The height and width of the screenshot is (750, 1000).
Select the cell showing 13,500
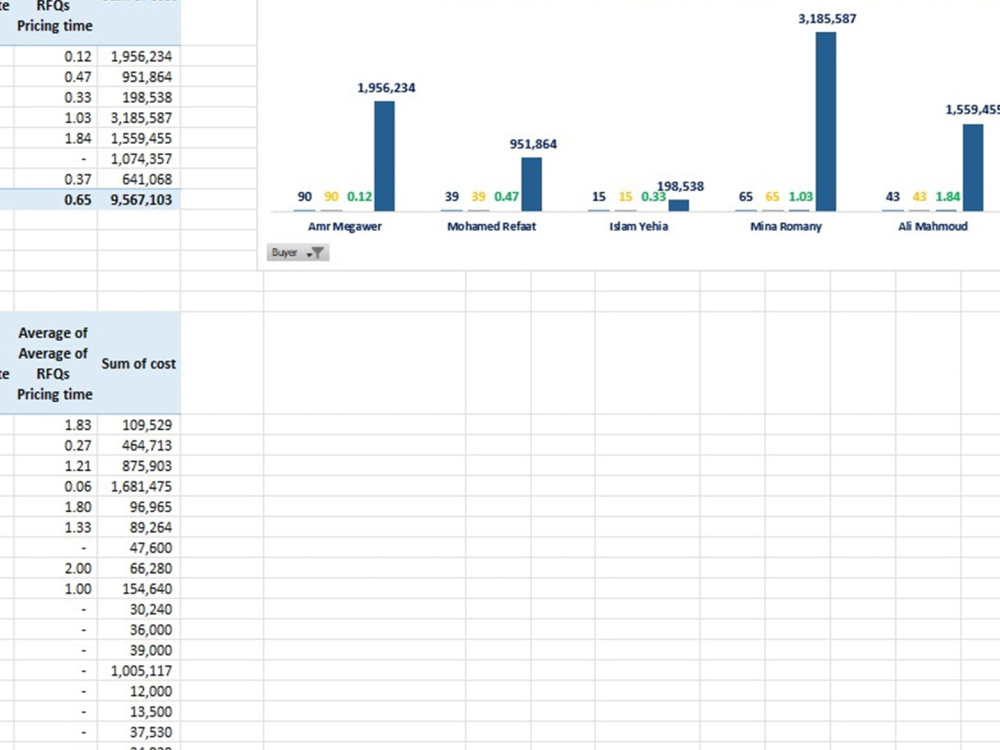pyautogui.click(x=139, y=711)
